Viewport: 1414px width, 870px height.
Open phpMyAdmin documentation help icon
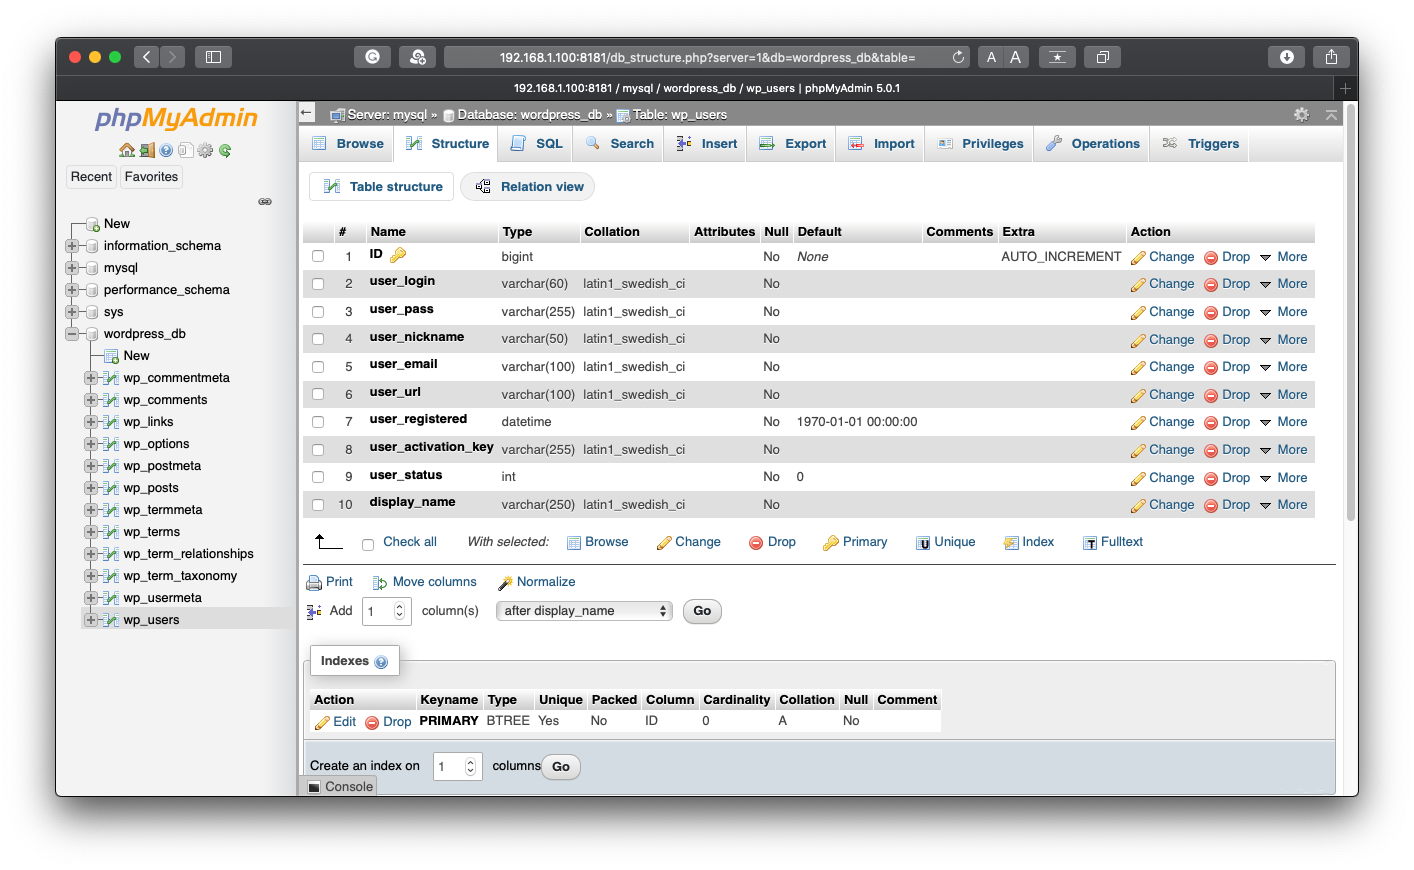click(x=166, y=150)
